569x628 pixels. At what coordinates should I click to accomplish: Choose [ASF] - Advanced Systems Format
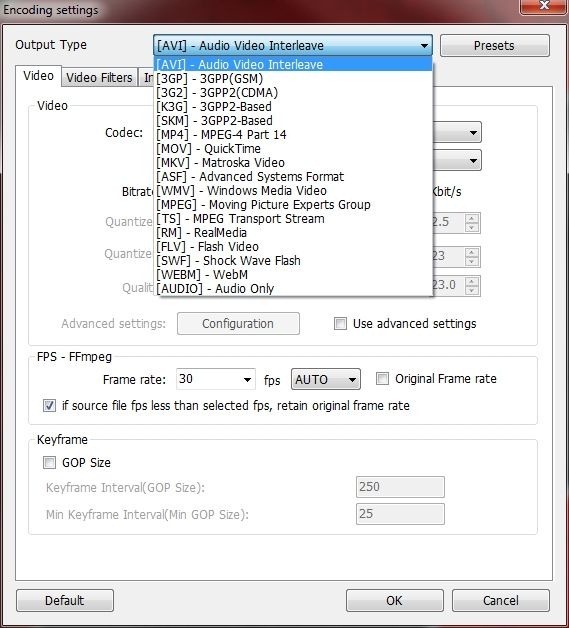293,177
